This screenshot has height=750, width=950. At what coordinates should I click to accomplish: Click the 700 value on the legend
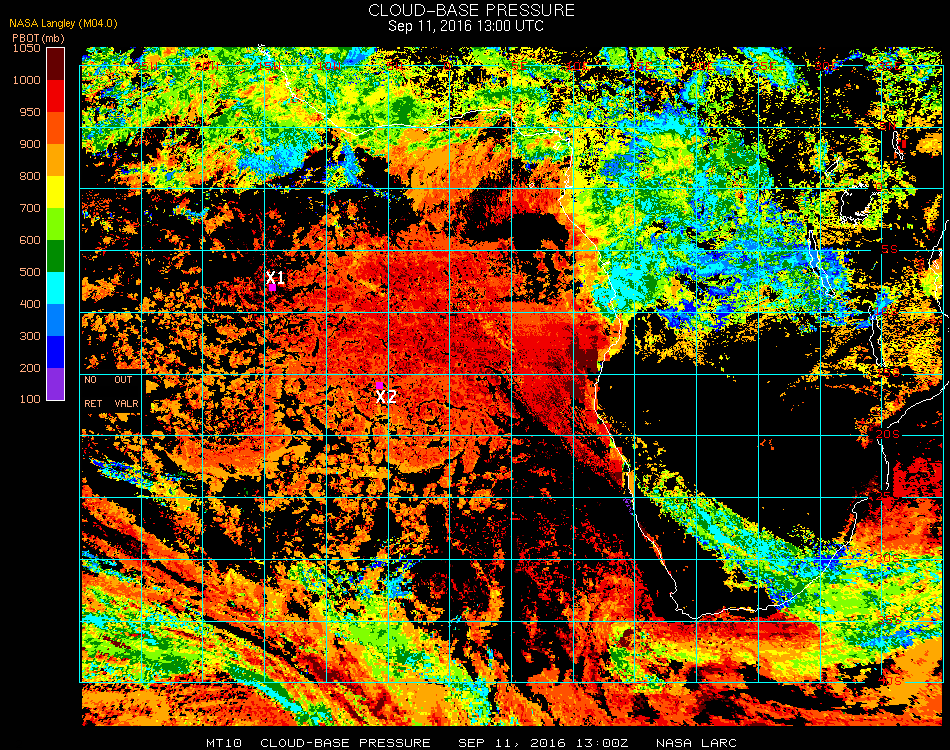[x=30, y=208]
